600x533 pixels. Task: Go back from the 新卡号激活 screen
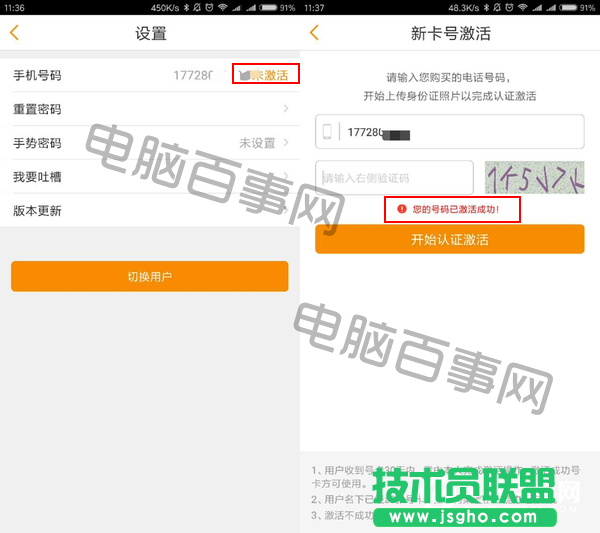(x=314, y=33)
